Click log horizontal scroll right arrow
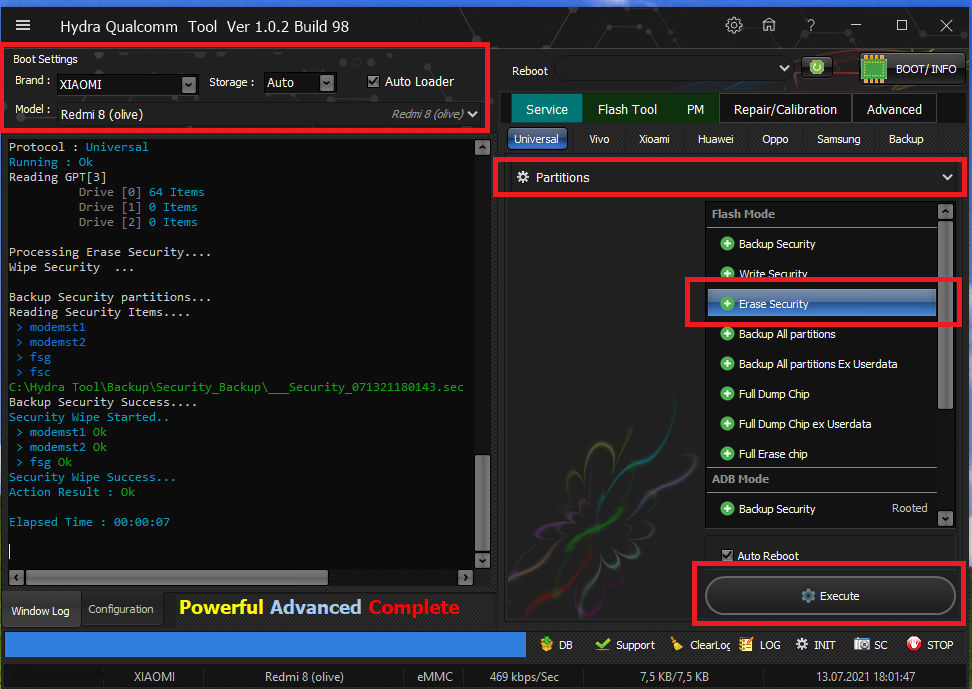The image size is (972, 689). (466, 577)
